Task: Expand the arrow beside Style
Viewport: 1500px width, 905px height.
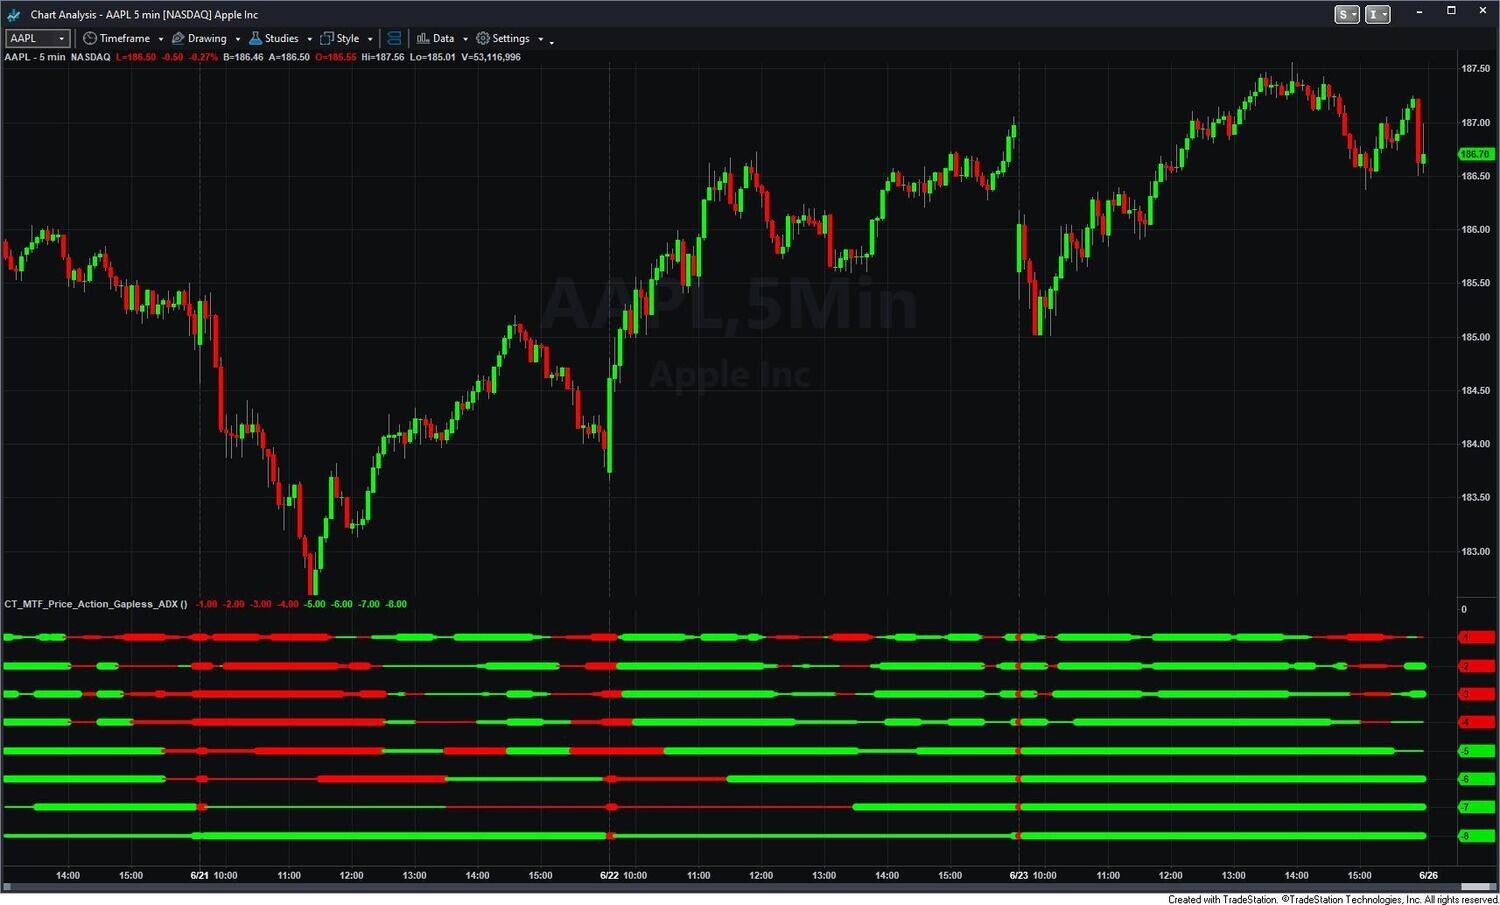Action: [370, 39]
